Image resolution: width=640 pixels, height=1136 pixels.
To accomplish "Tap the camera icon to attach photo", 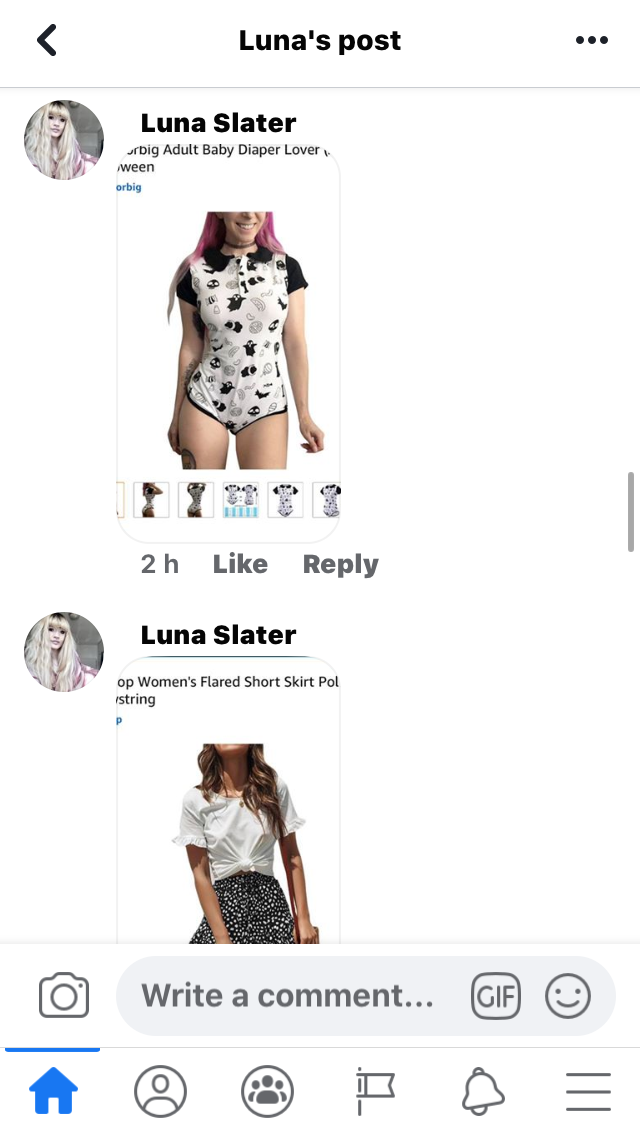I will 64,995.
